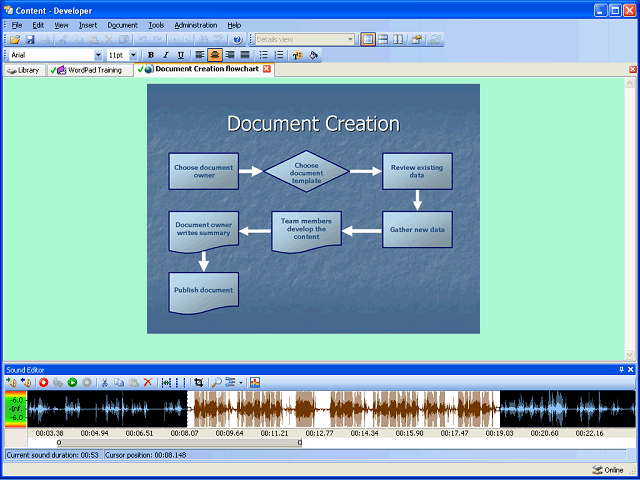Image resolution: width=640 pixels, height=480 pixels.
Task: Start recording with the red Record button
Action: pyautogui.click(x=44, y=382)
